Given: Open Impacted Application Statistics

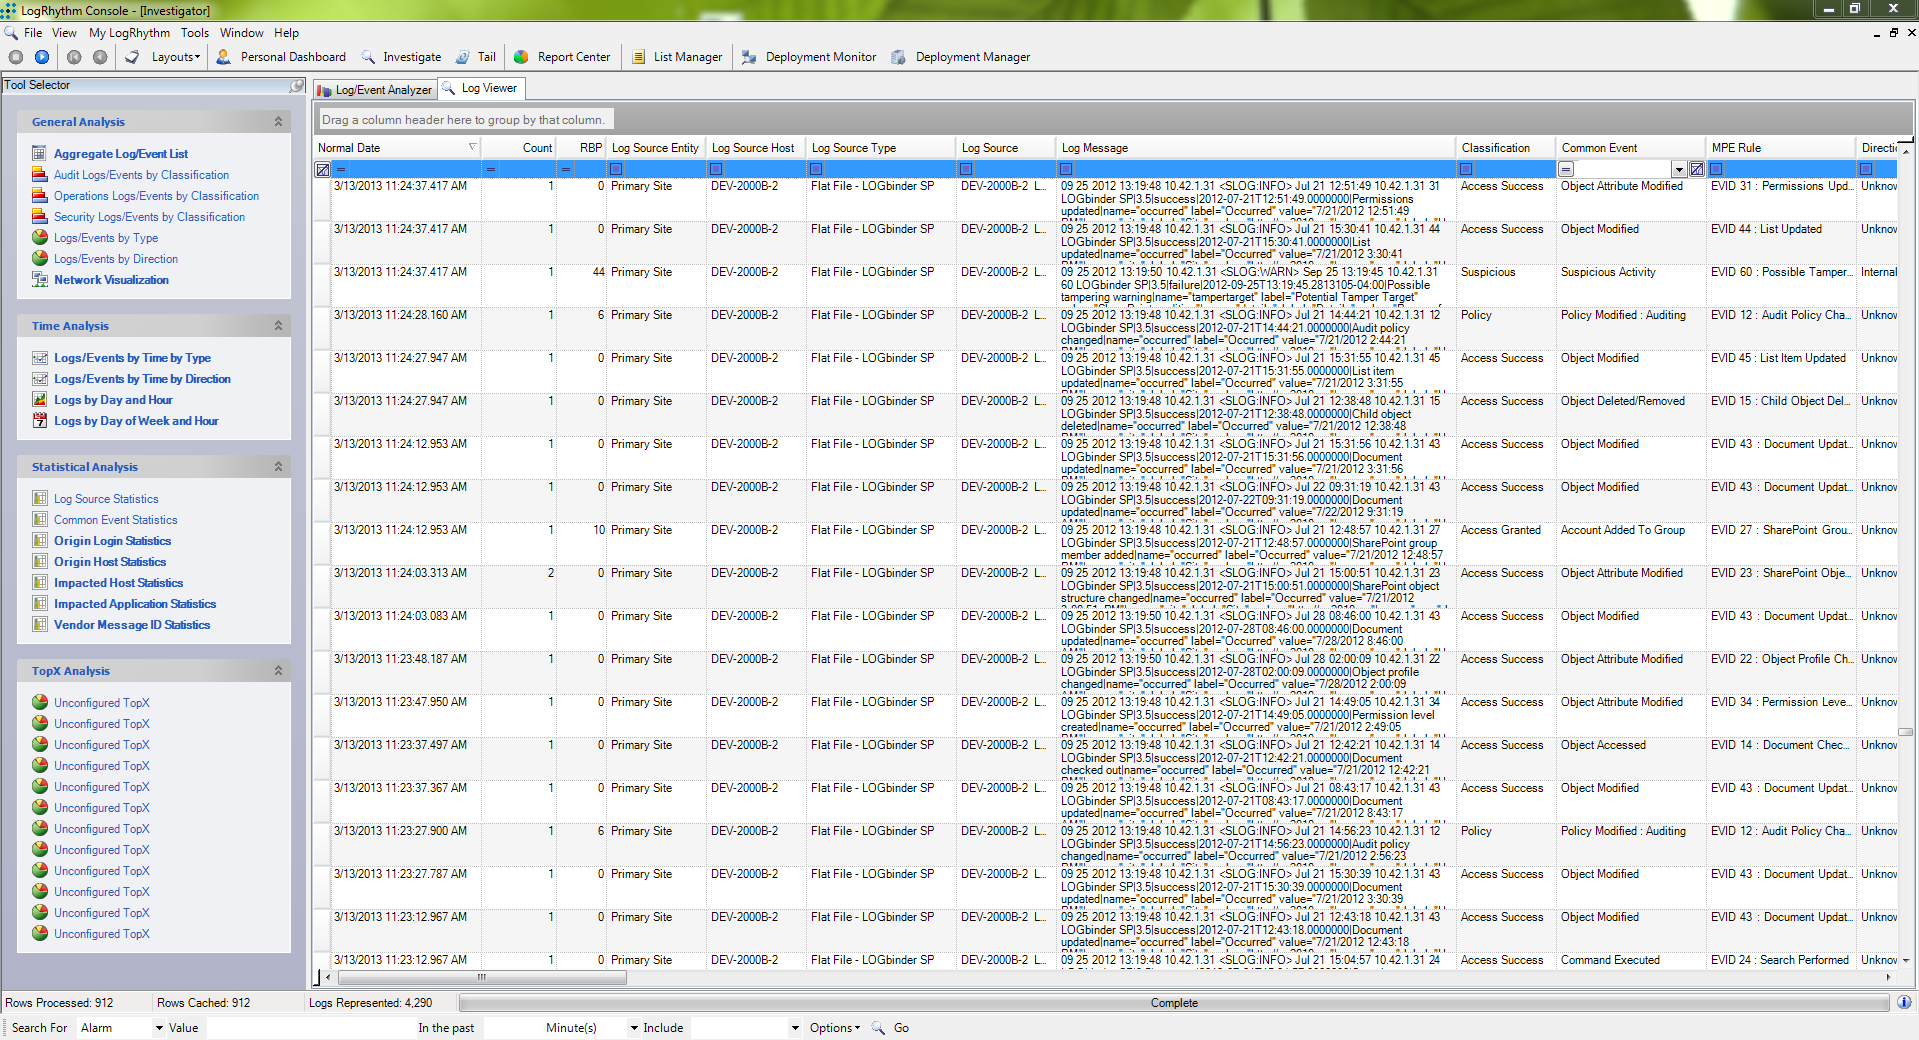Looking at the screenshot, I should click(x=135, y=604).
